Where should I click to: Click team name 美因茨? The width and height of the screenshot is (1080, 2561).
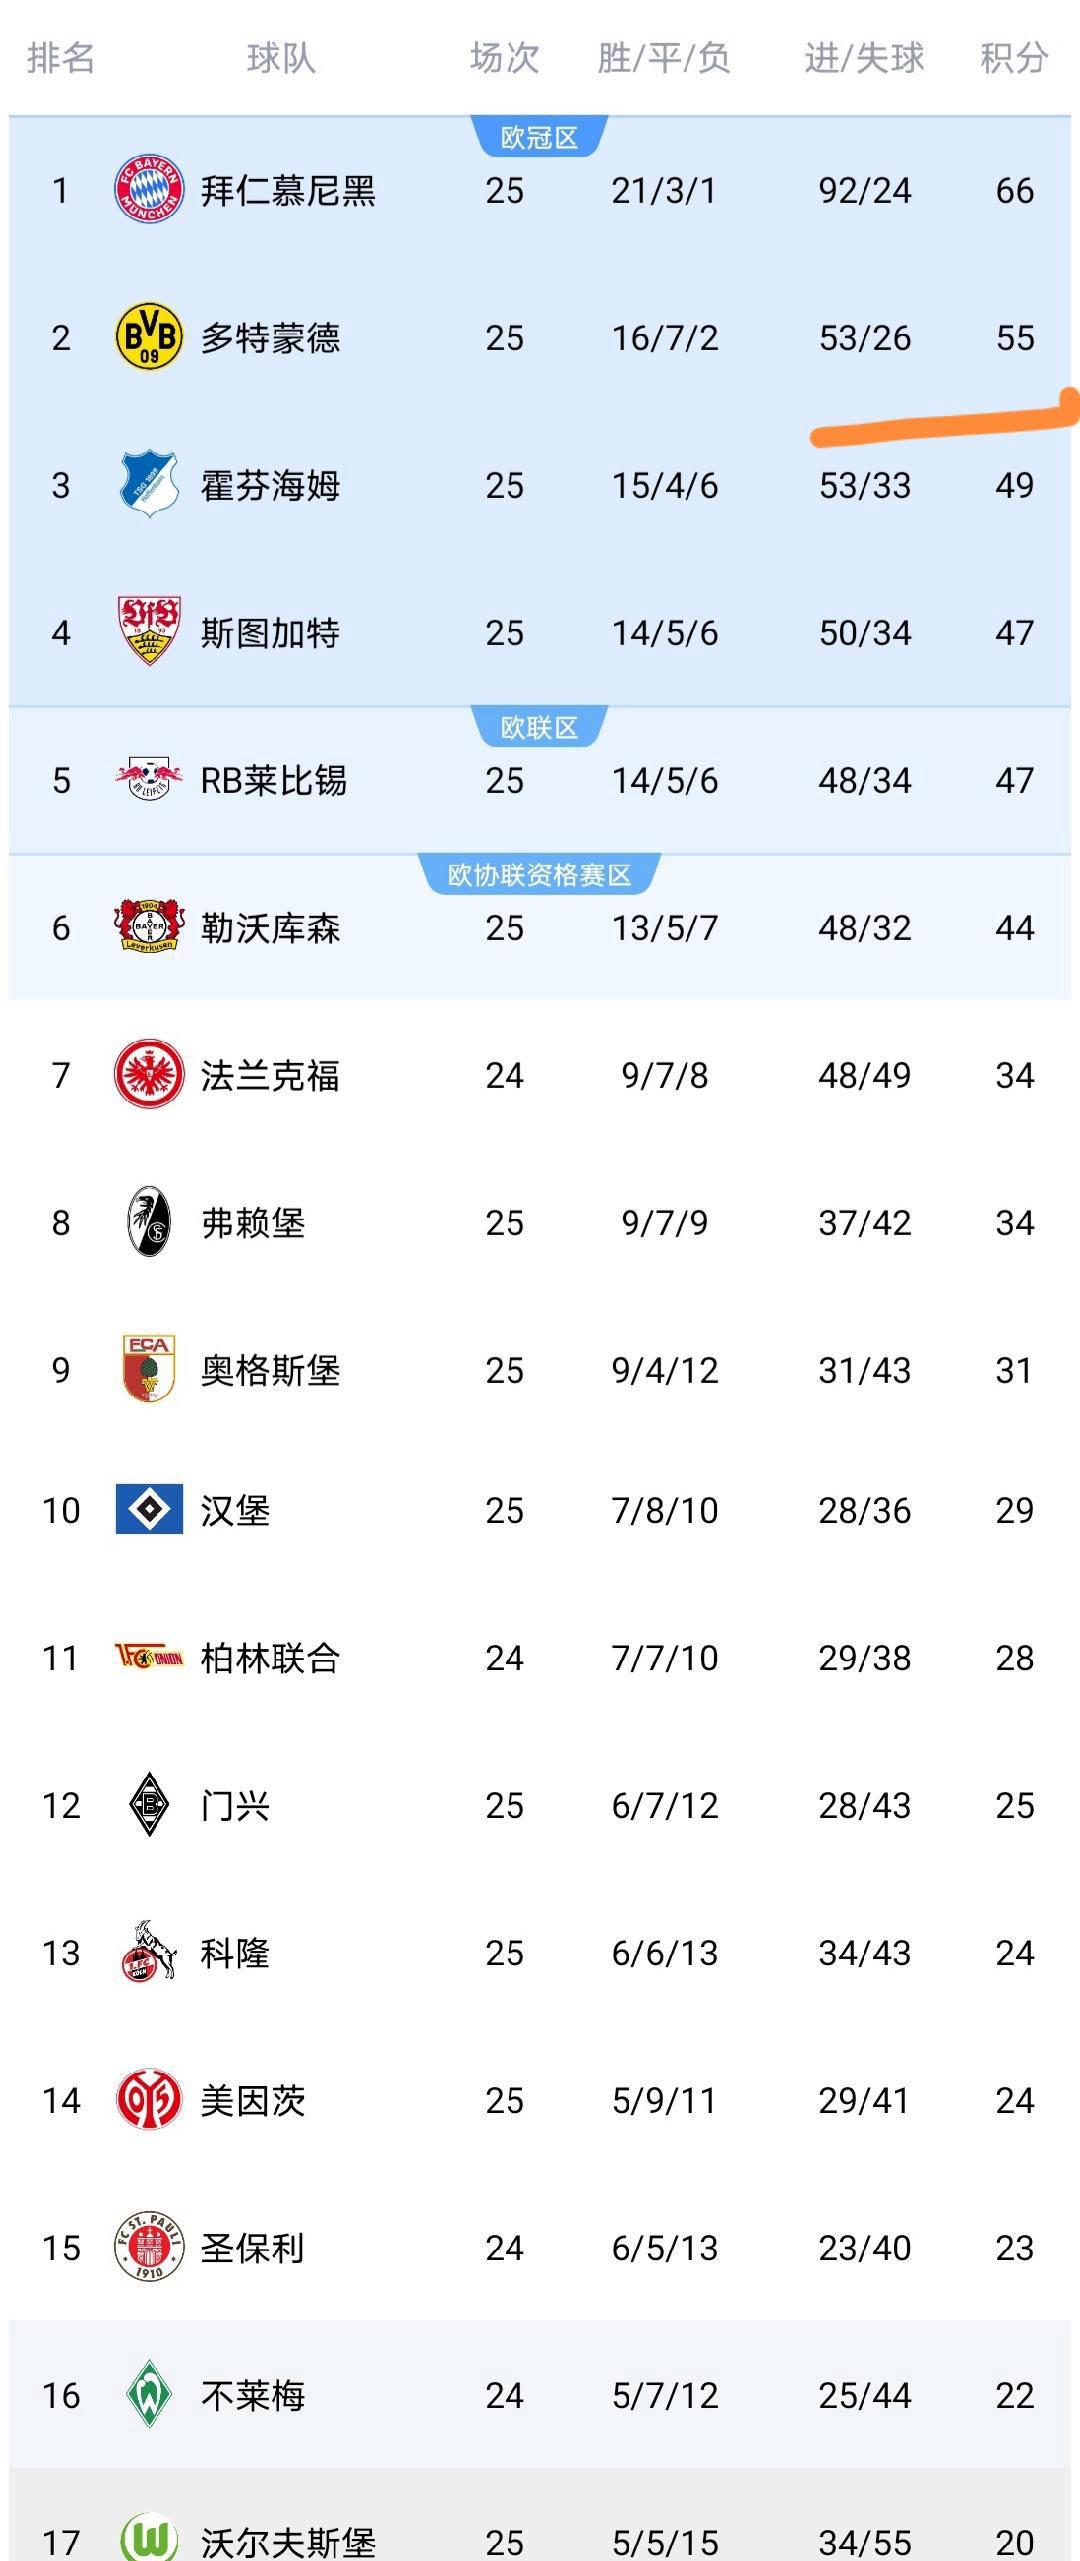tap(253, 2100)
